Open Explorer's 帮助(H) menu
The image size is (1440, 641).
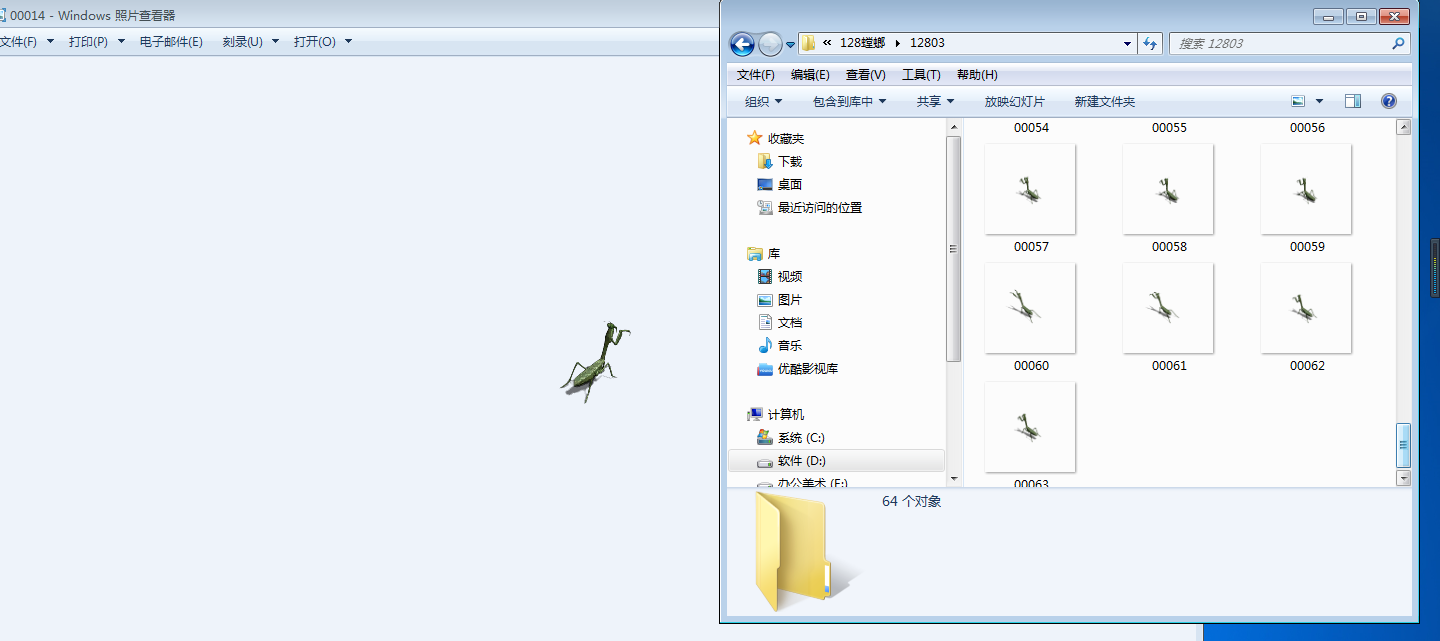pos(977,75)
